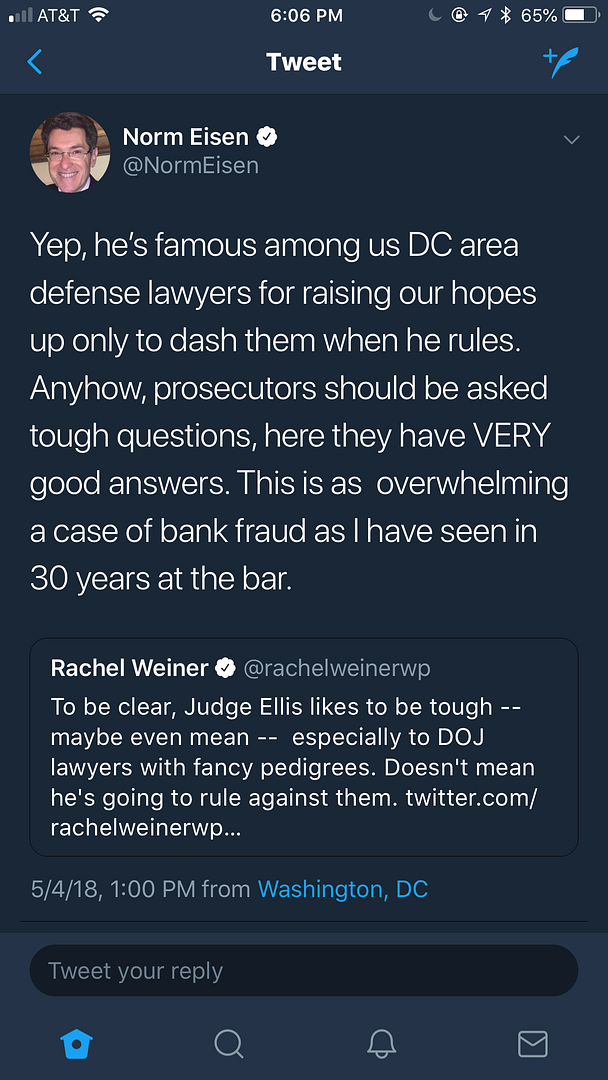Tap Norm Eisen's profile photo
This screenshot has width=608, height=1080.
click(x=70, y=152)
